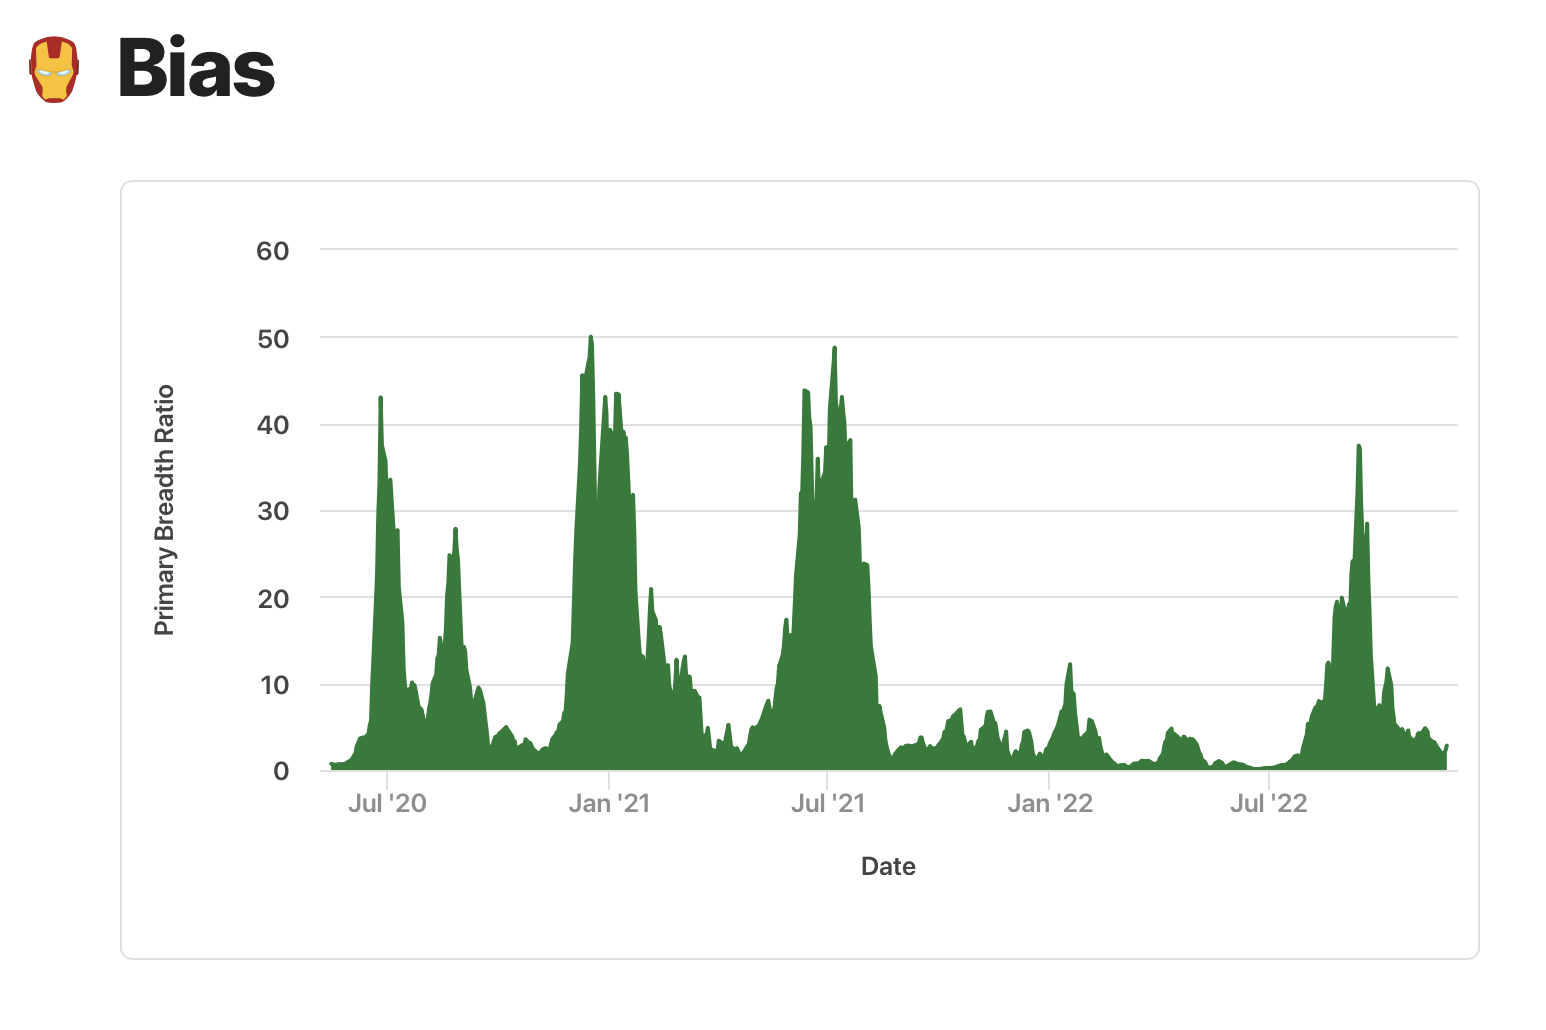The height and width of the screenshot is (1030, 1546).
Task: Click the late 2022 peak after Jul '22
Action: tap(1359, 446)
